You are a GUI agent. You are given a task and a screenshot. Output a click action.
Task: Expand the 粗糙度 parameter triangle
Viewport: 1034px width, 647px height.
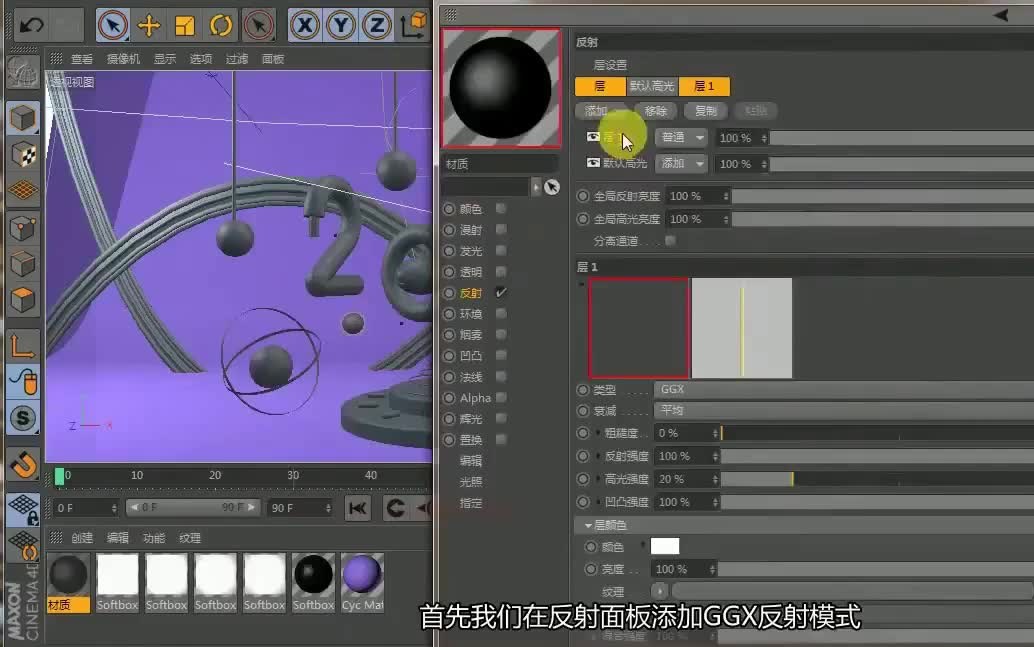598,433
